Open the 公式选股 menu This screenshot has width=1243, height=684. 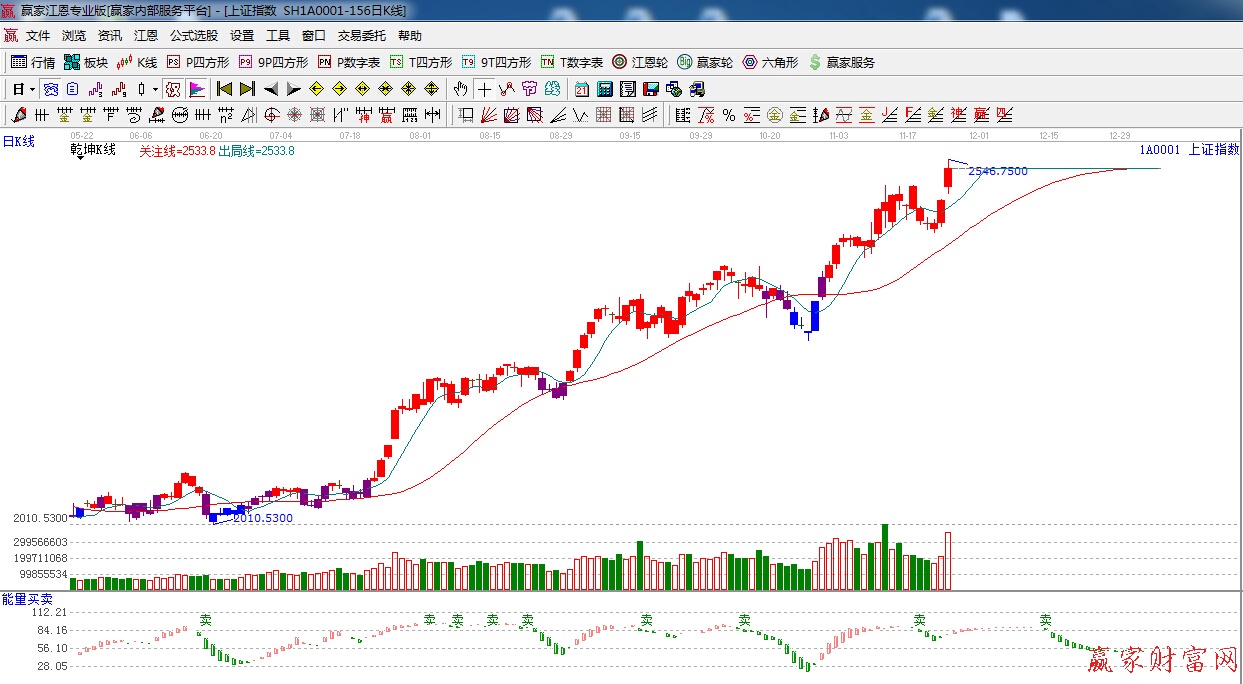pos(193,35)
